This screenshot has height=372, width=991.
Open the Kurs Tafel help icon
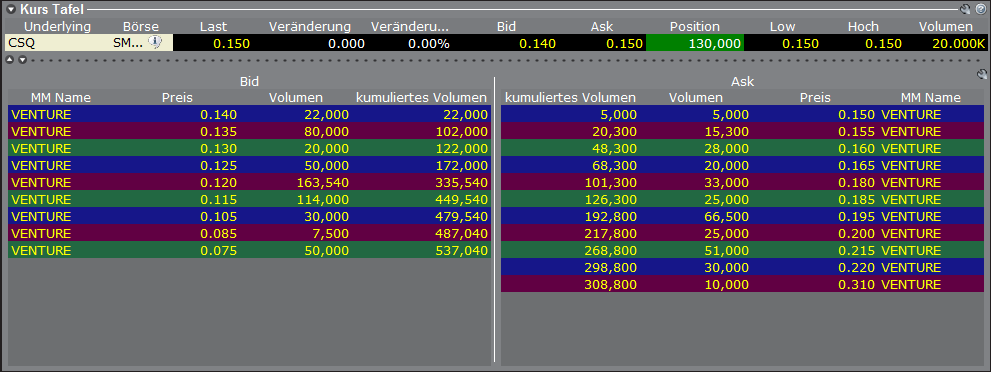tap(980, 9)
